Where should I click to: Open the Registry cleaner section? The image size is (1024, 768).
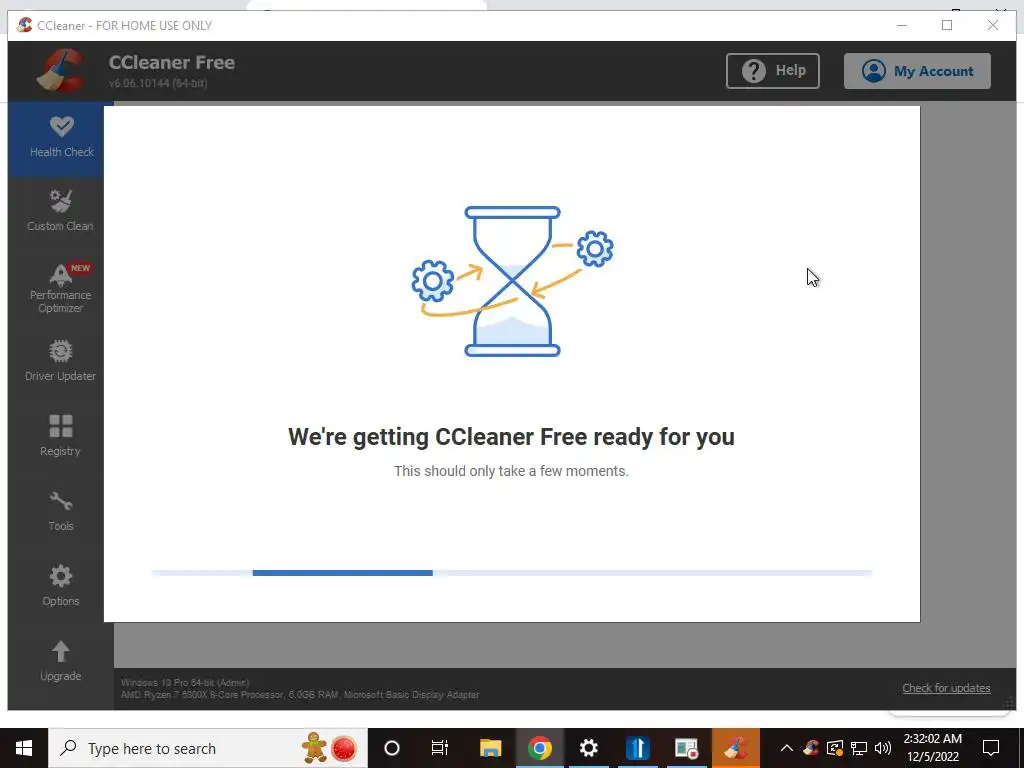[x=61, y=436]
